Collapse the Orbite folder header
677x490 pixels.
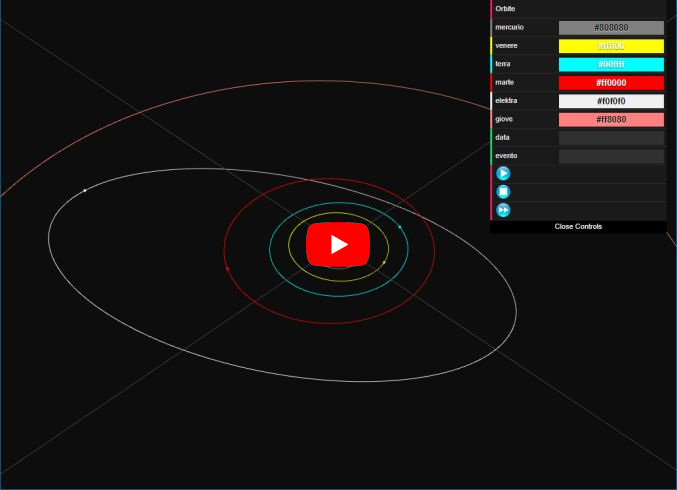tap(578, 9)
